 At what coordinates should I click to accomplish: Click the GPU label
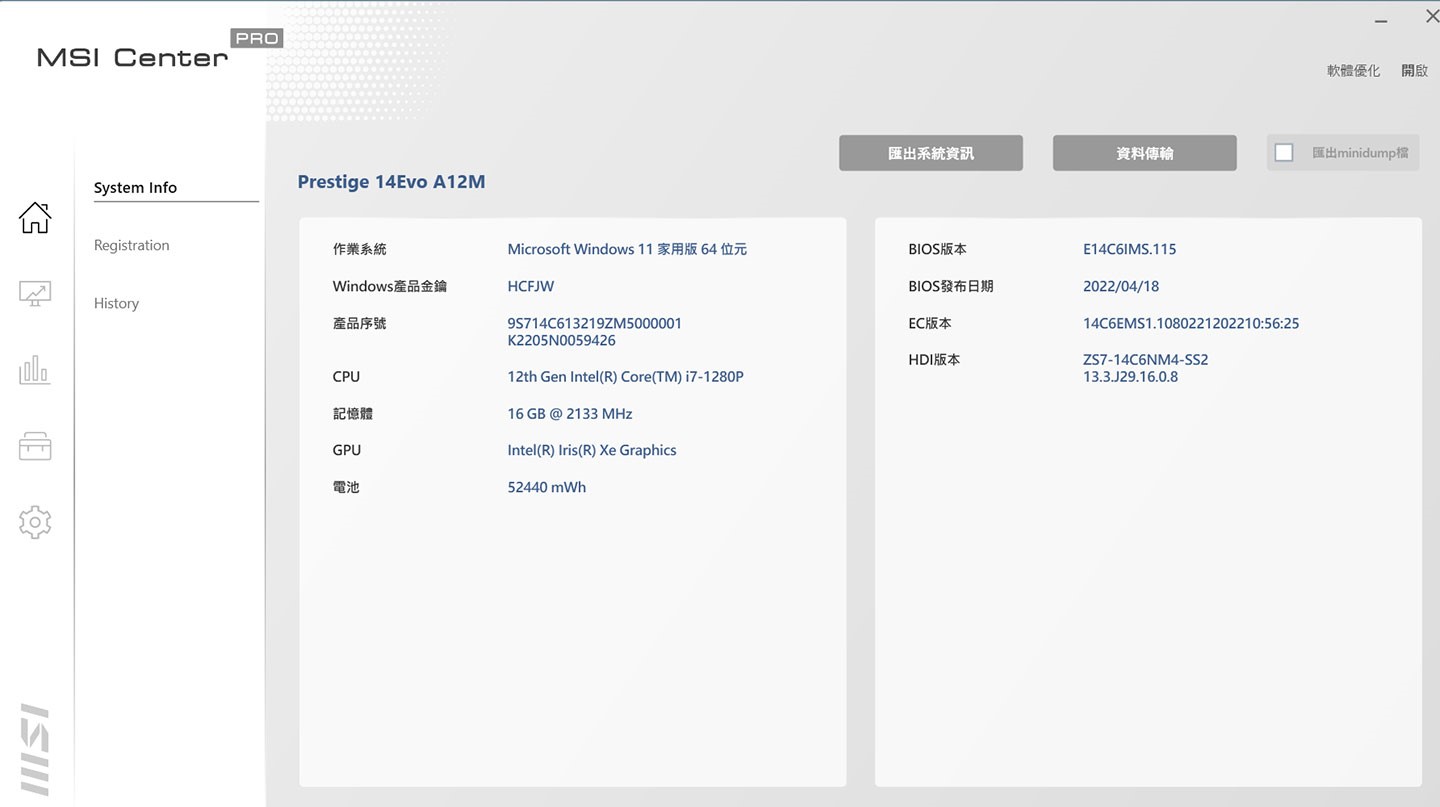[x=347, y=450]
